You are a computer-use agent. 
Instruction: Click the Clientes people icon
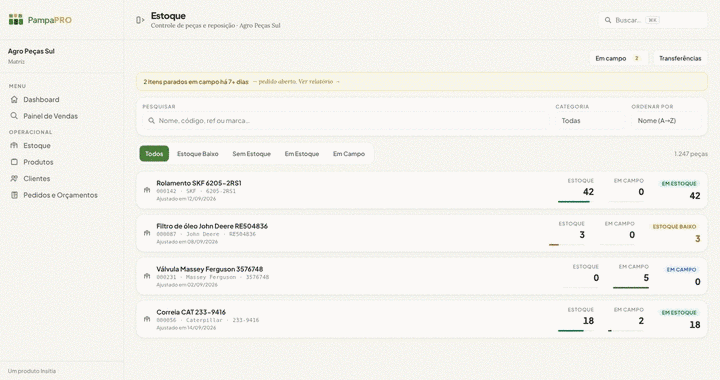(14, 178)
